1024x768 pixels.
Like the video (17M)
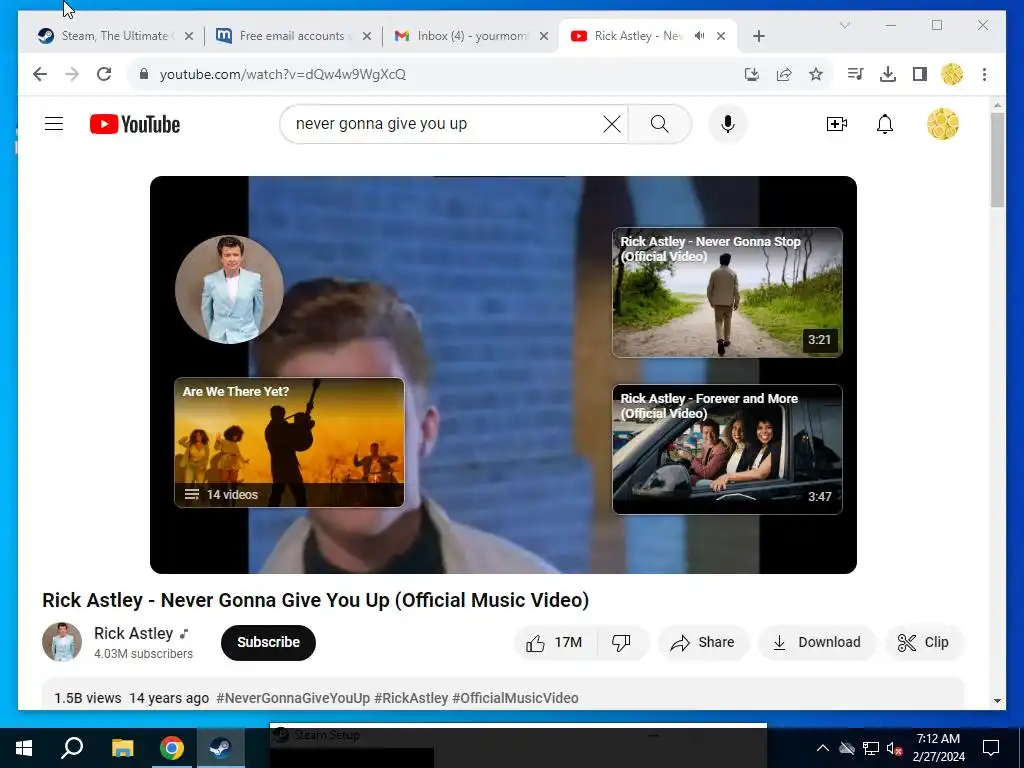[x=555, y=642]
